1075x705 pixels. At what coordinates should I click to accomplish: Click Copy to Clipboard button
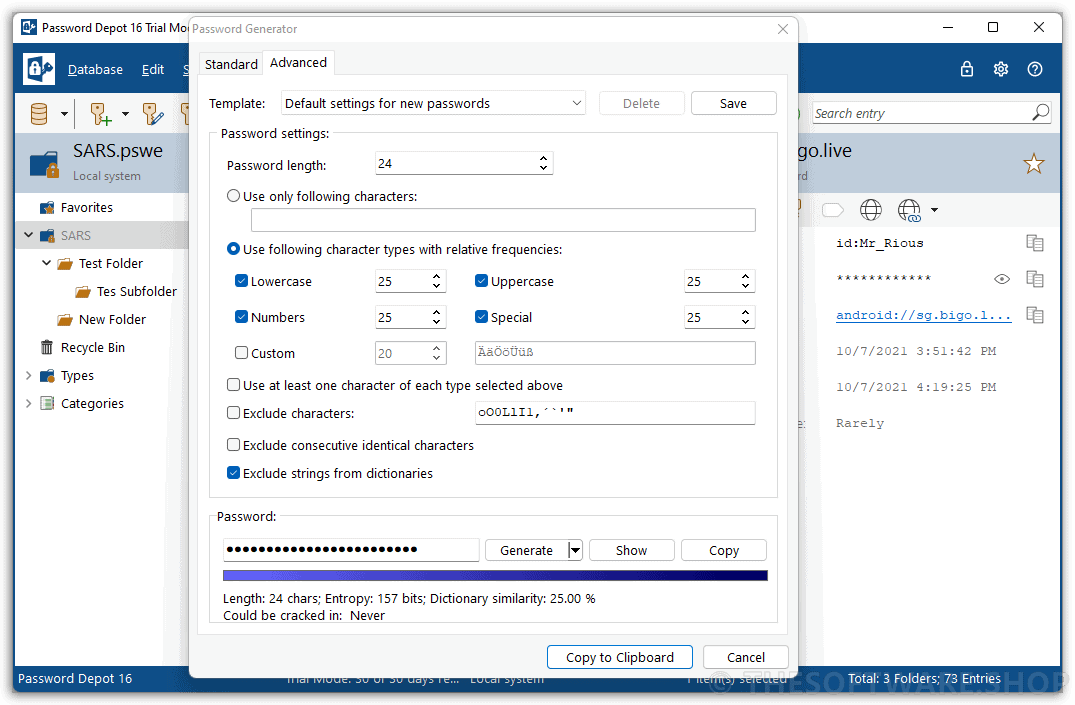pos(620,657)
